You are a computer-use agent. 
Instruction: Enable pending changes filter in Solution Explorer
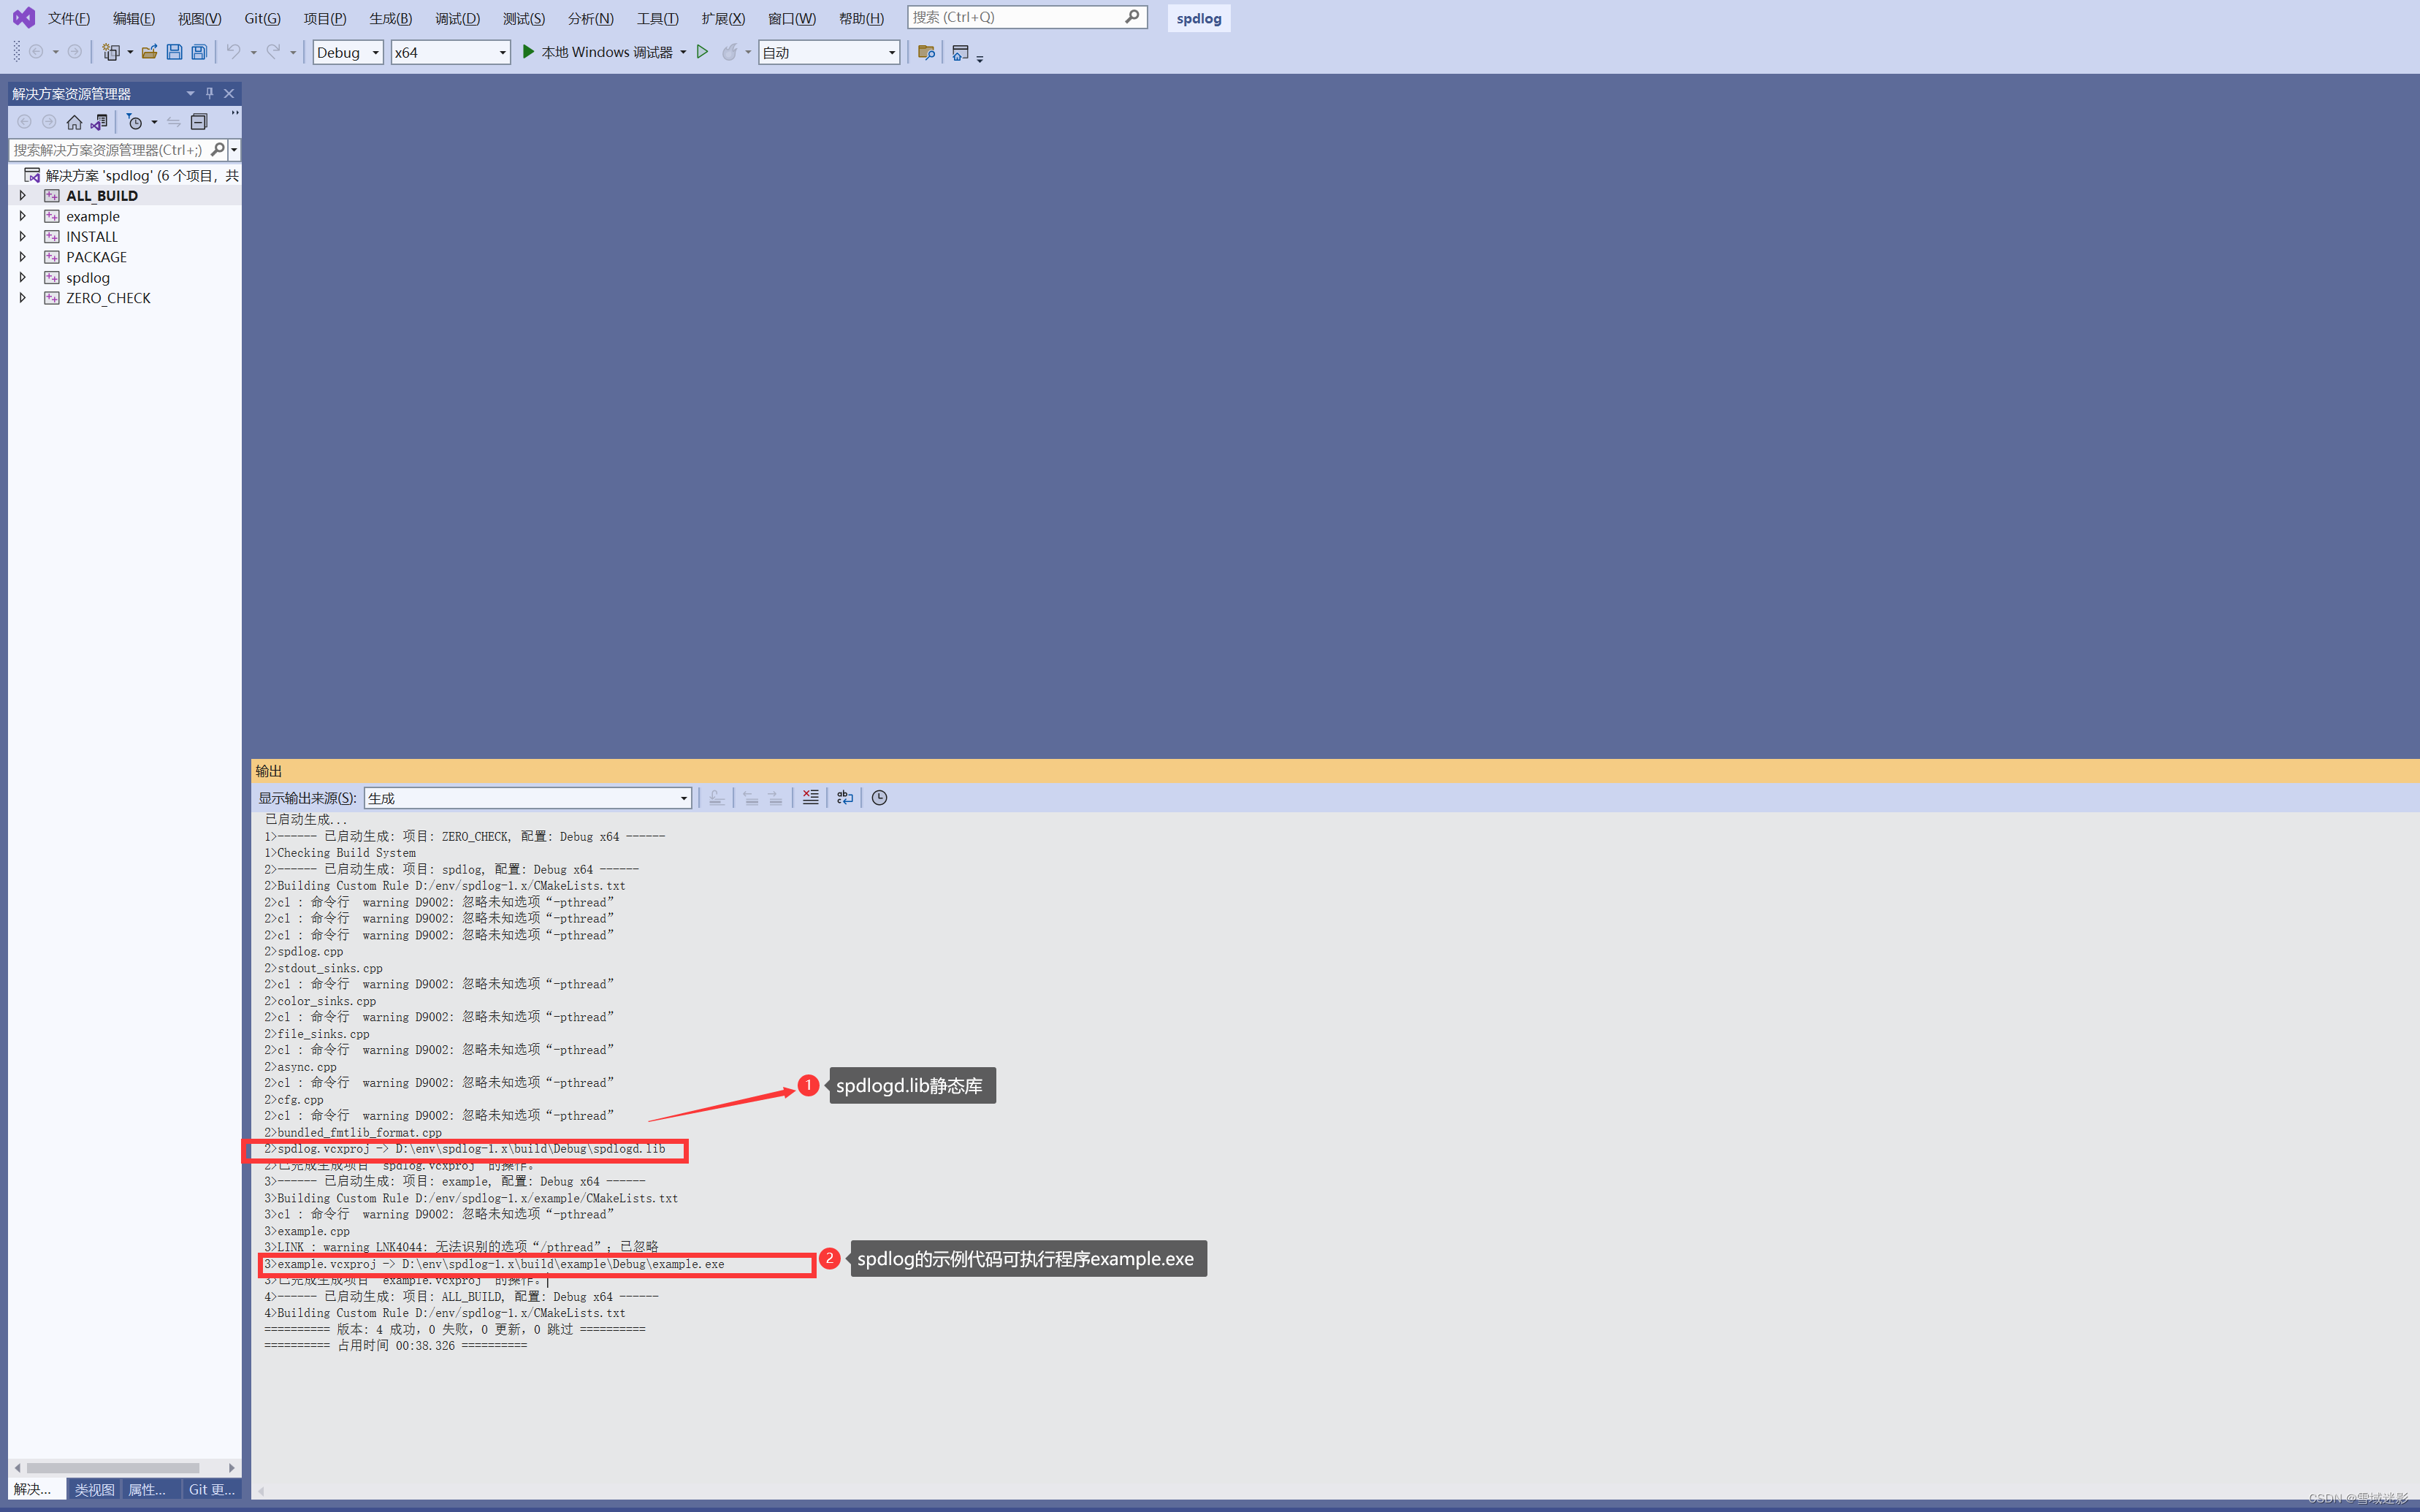click(137, 122)
